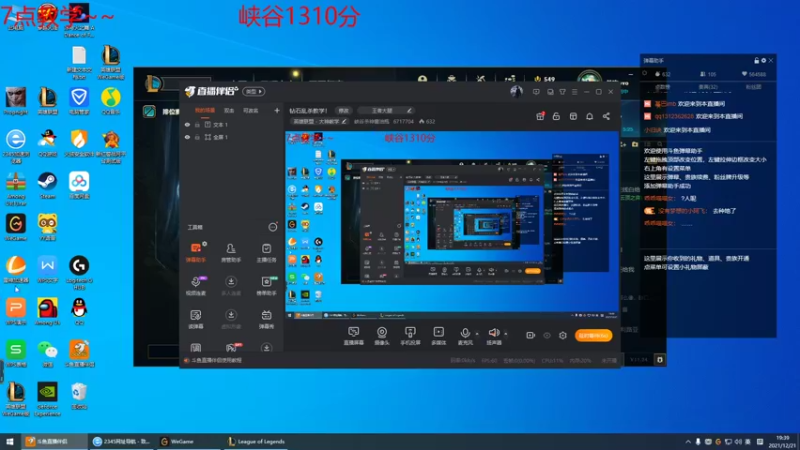Click the taskbar clock showing 19:39
Viewport: 800px width, 450px height.
tap(782, 442)
